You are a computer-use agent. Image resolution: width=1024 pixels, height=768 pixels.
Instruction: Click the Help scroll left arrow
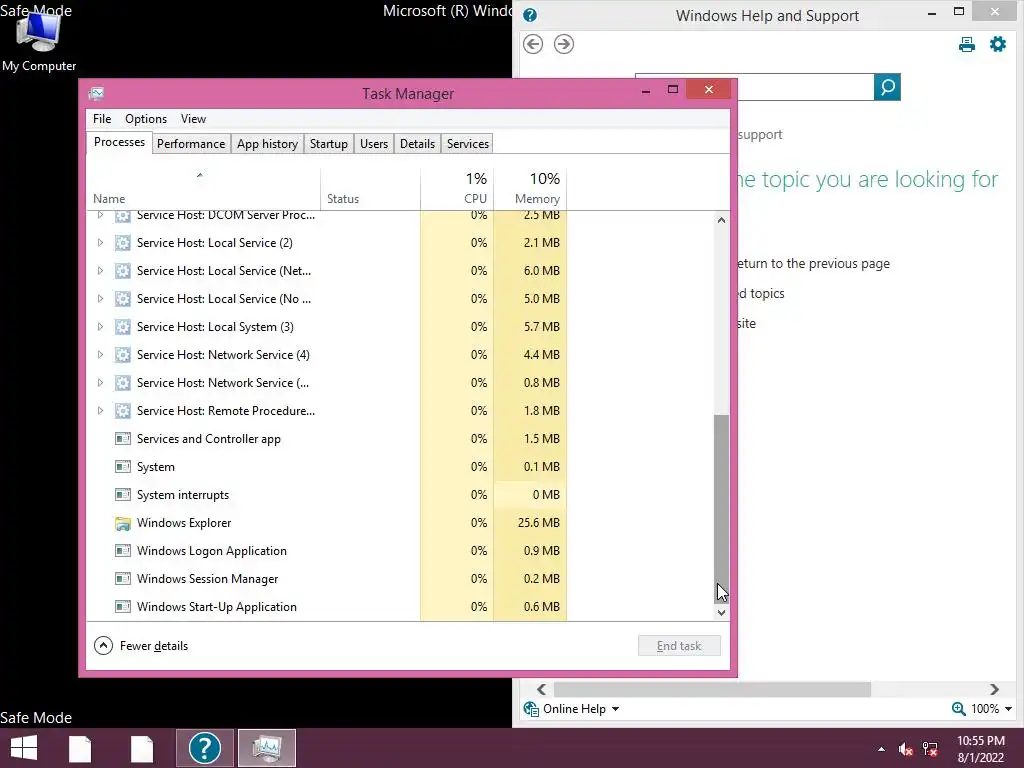[x=541, y=690]
